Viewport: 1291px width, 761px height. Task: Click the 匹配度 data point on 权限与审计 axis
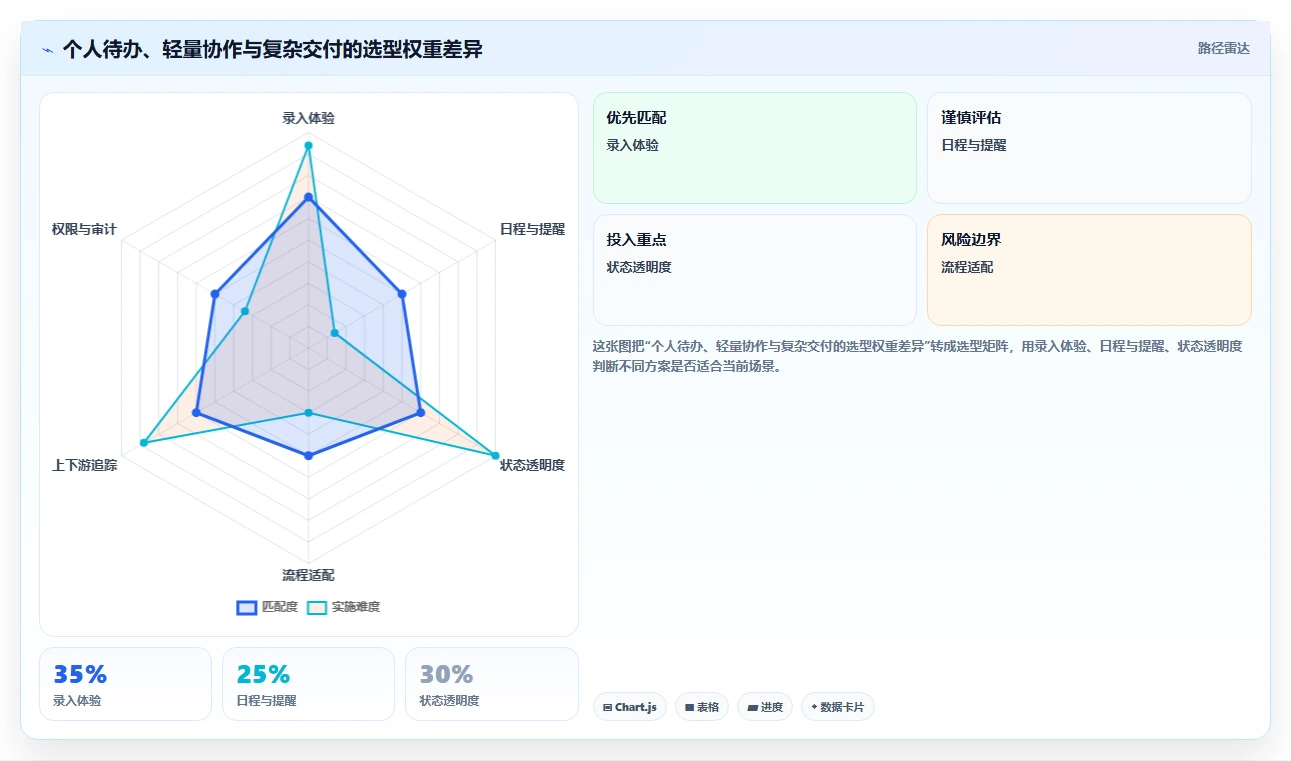(215, 294)
